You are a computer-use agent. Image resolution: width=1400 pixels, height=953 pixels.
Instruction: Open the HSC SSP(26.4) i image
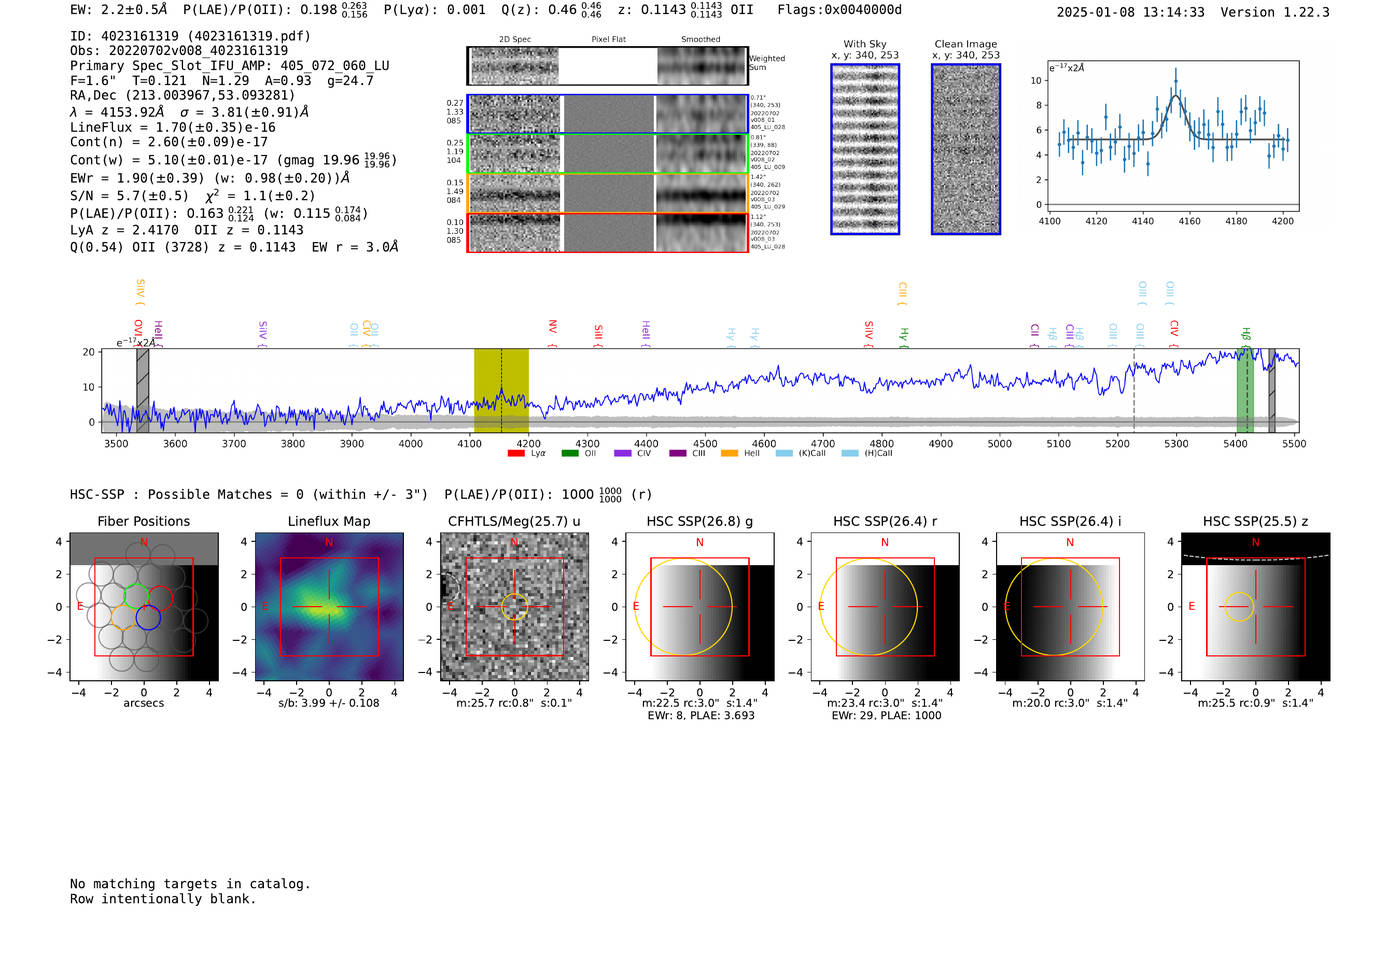pos(1070,607)
